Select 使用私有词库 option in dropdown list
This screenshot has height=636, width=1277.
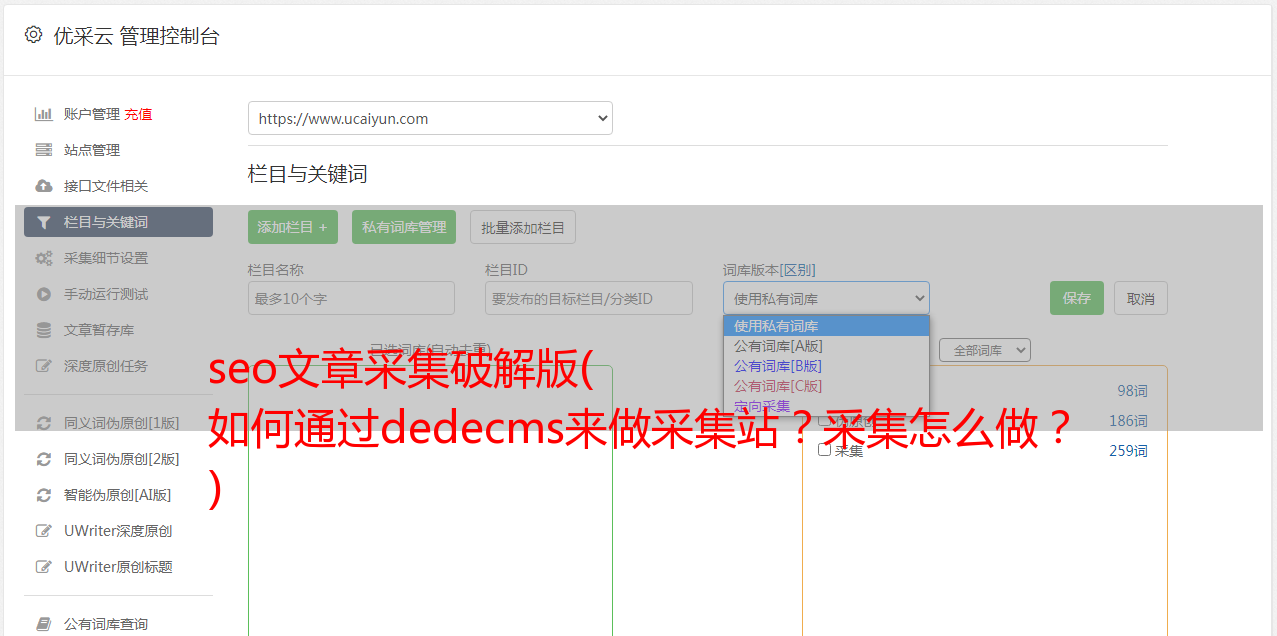[x=826, y=326]
